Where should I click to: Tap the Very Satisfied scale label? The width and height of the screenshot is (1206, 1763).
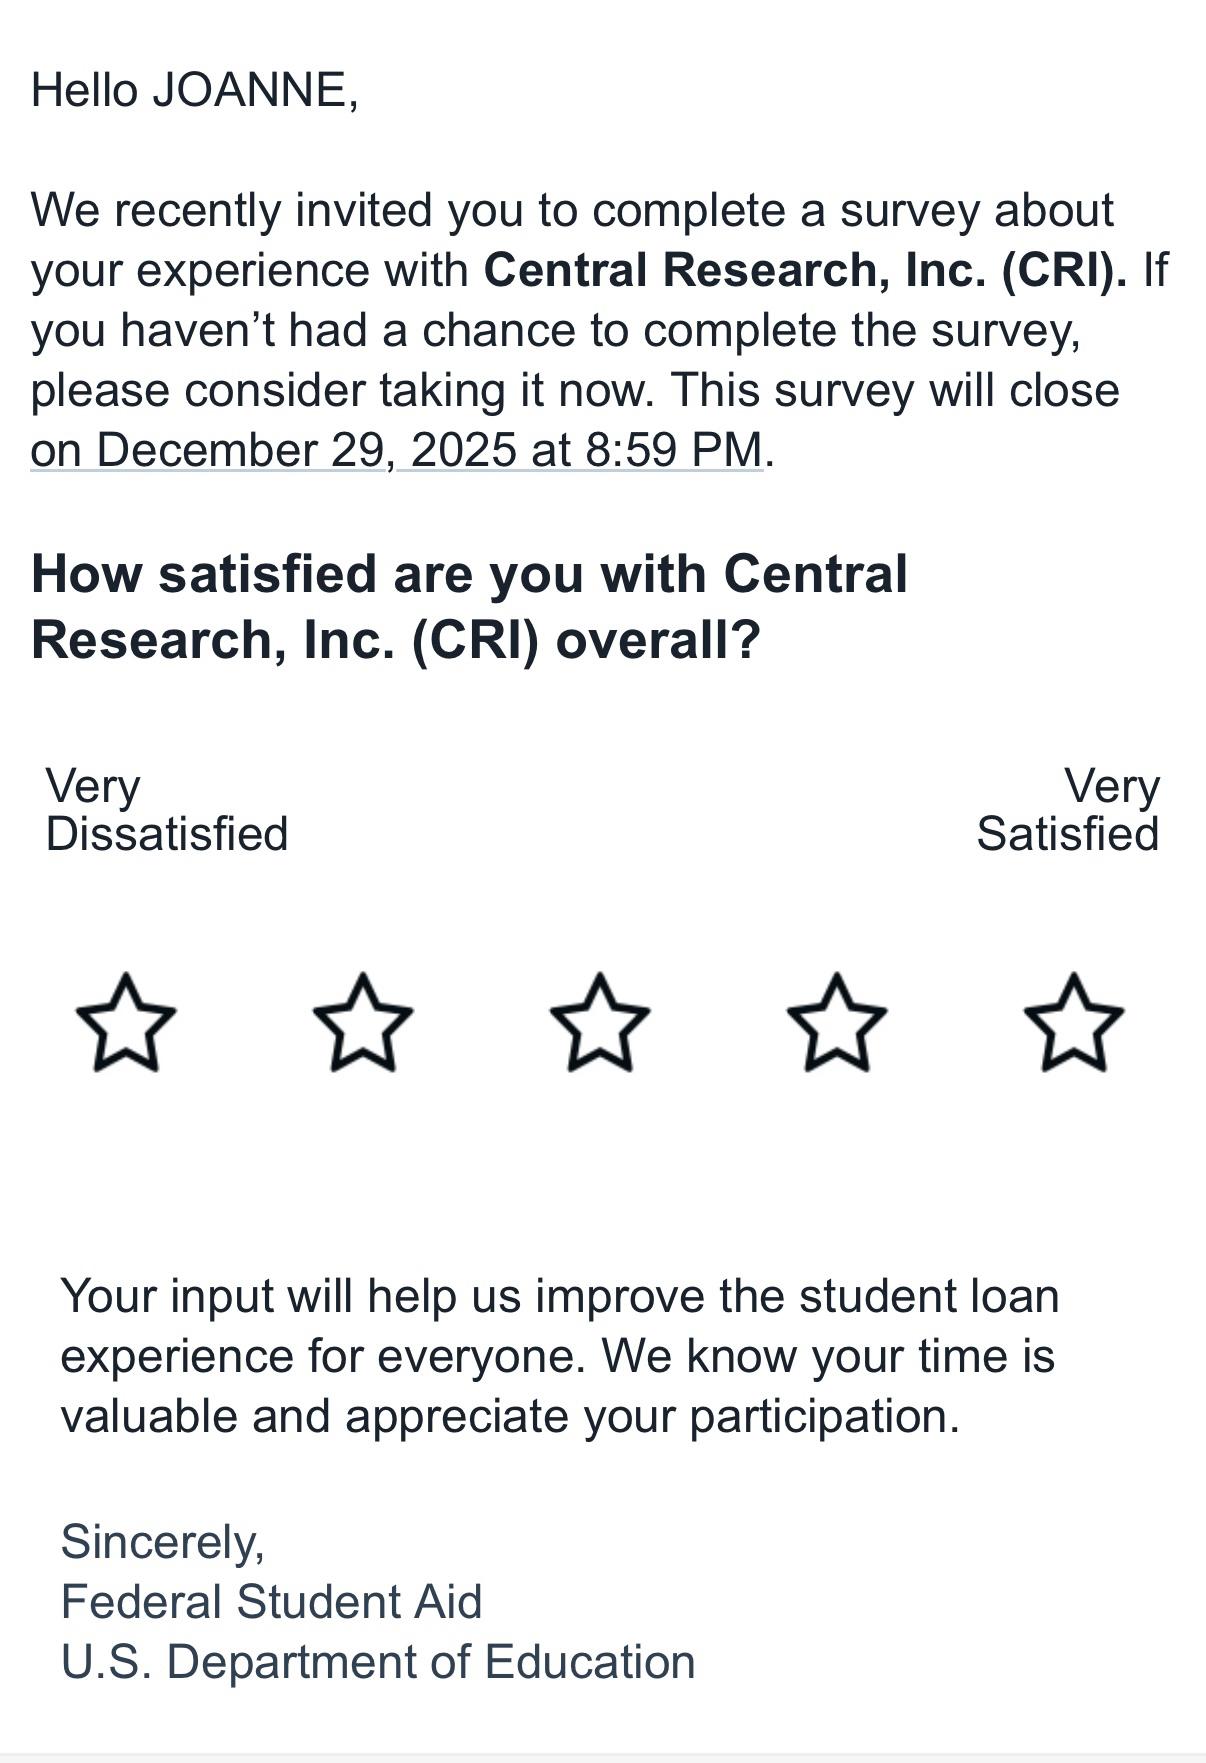pos(1068,810)
